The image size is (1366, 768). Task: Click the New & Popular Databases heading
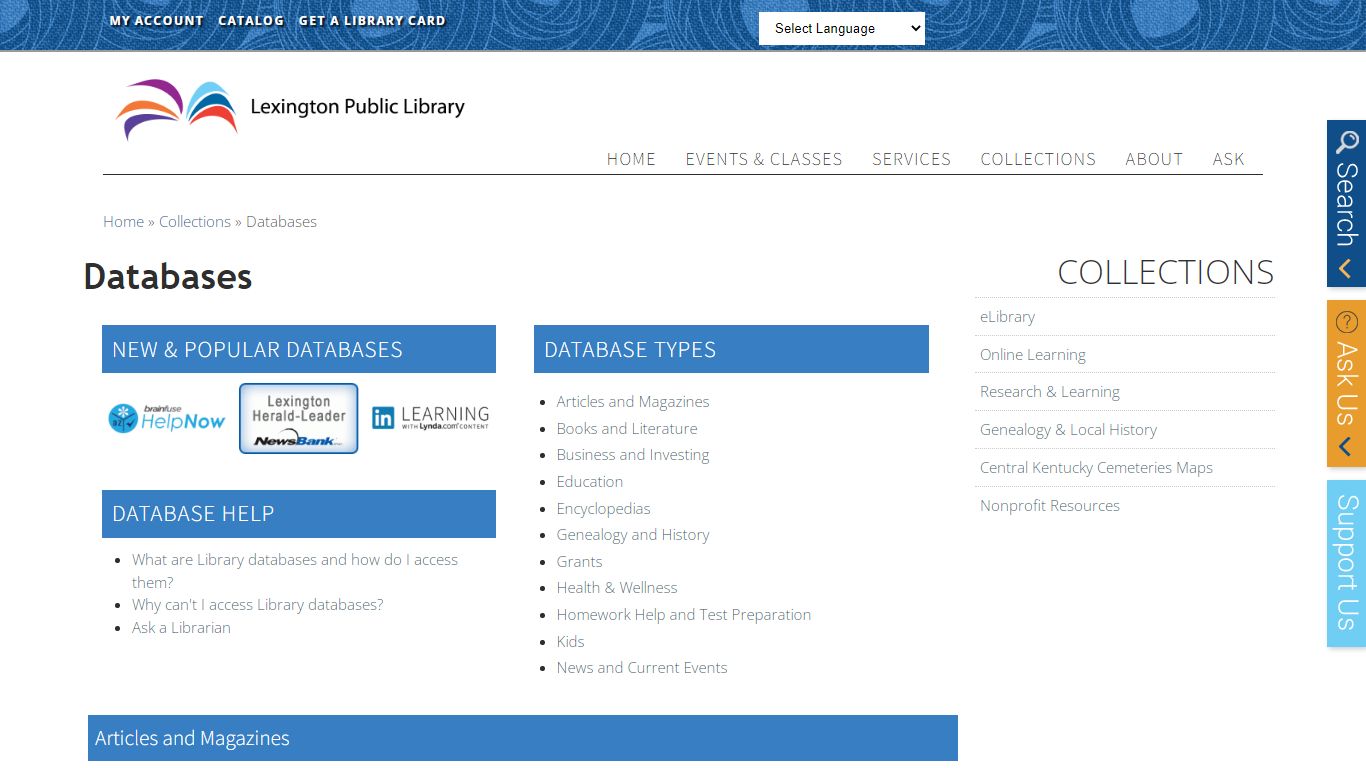click(x=299, y=349)
